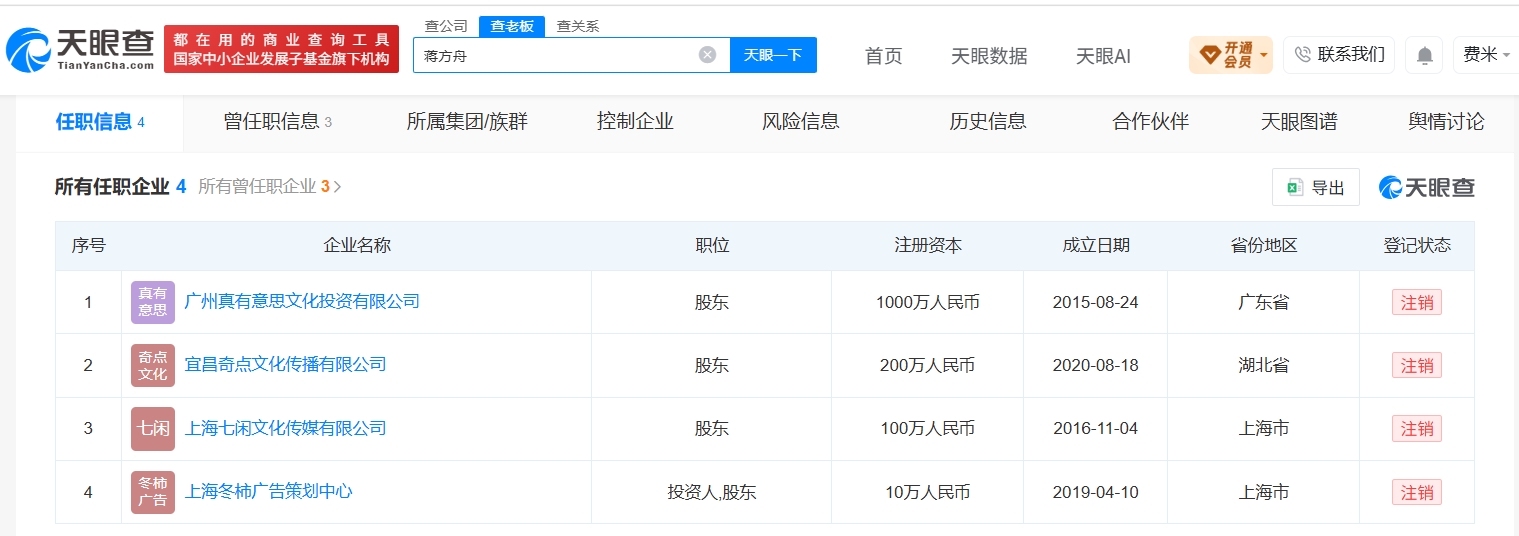This screenshot has width=1519, height=536.
Task: Select the 冬柿广告 company logo thumbnail
Action: [153, 492]
